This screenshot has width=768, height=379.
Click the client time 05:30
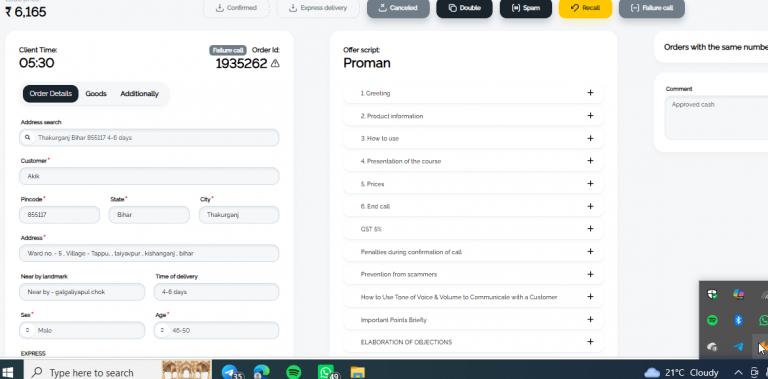(37, 63)
